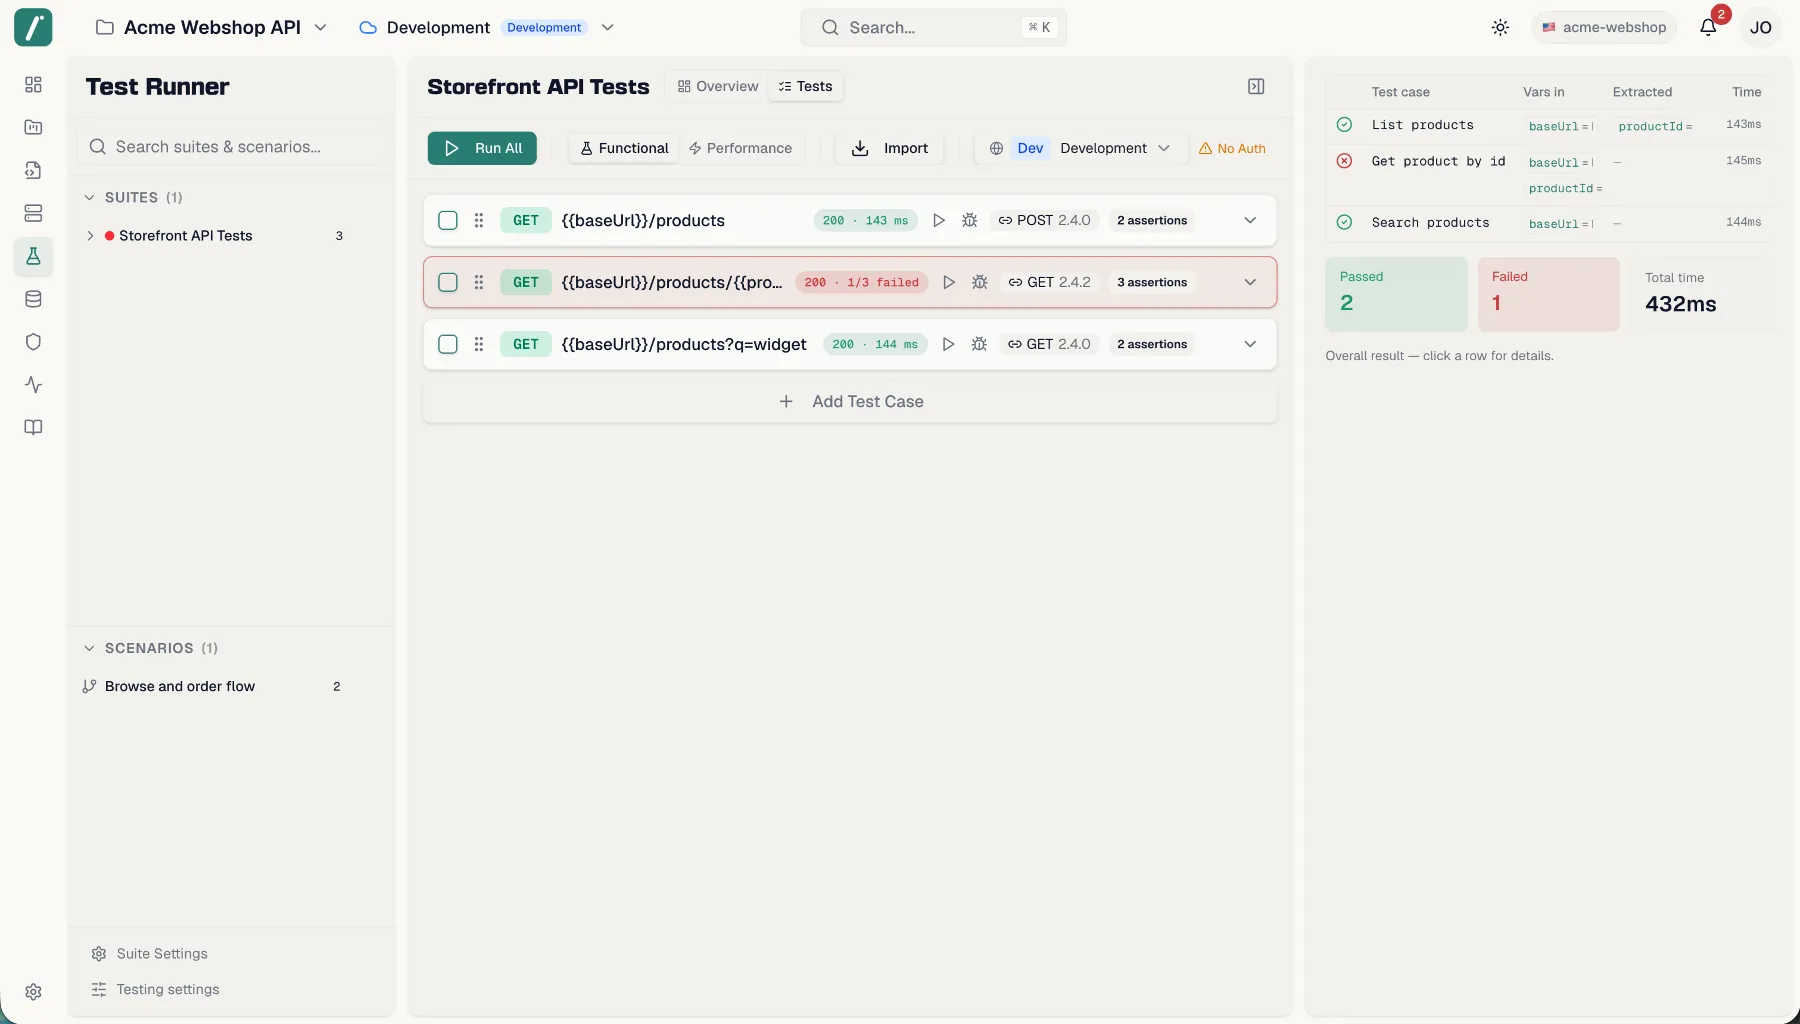Collapse the results side panel

tap(1256, 87)
